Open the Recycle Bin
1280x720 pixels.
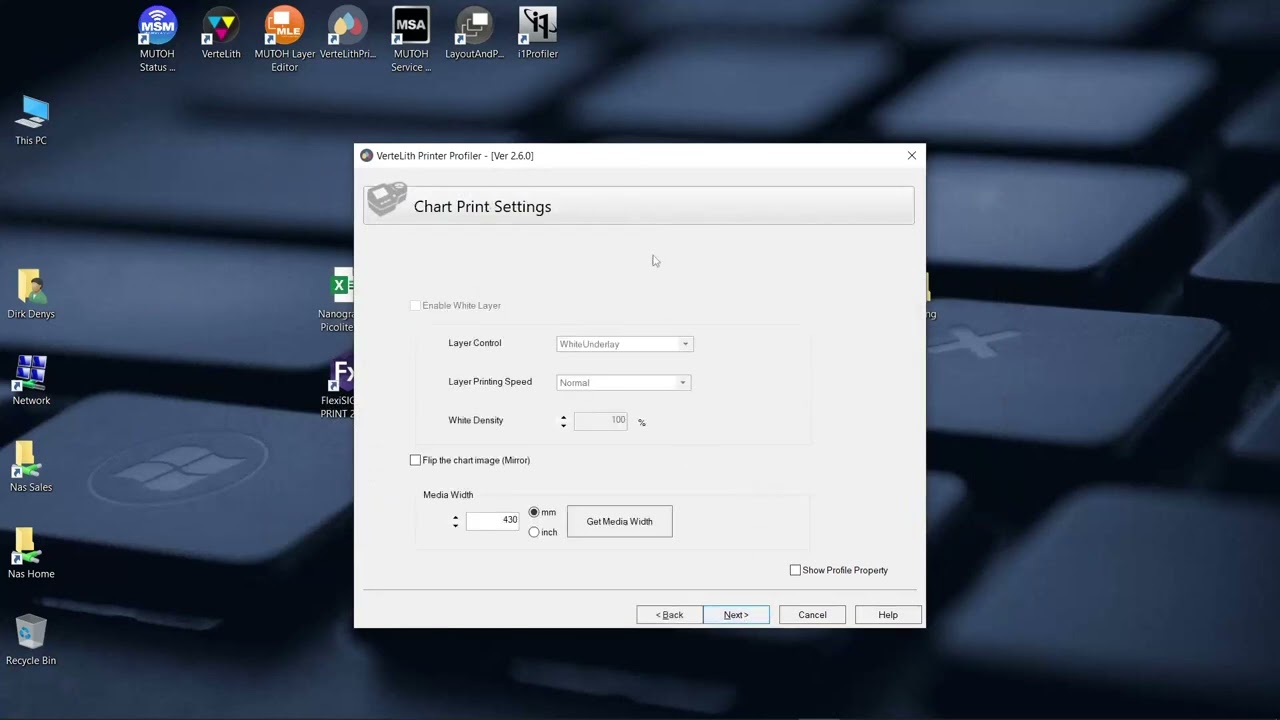(x=31, y=641)
